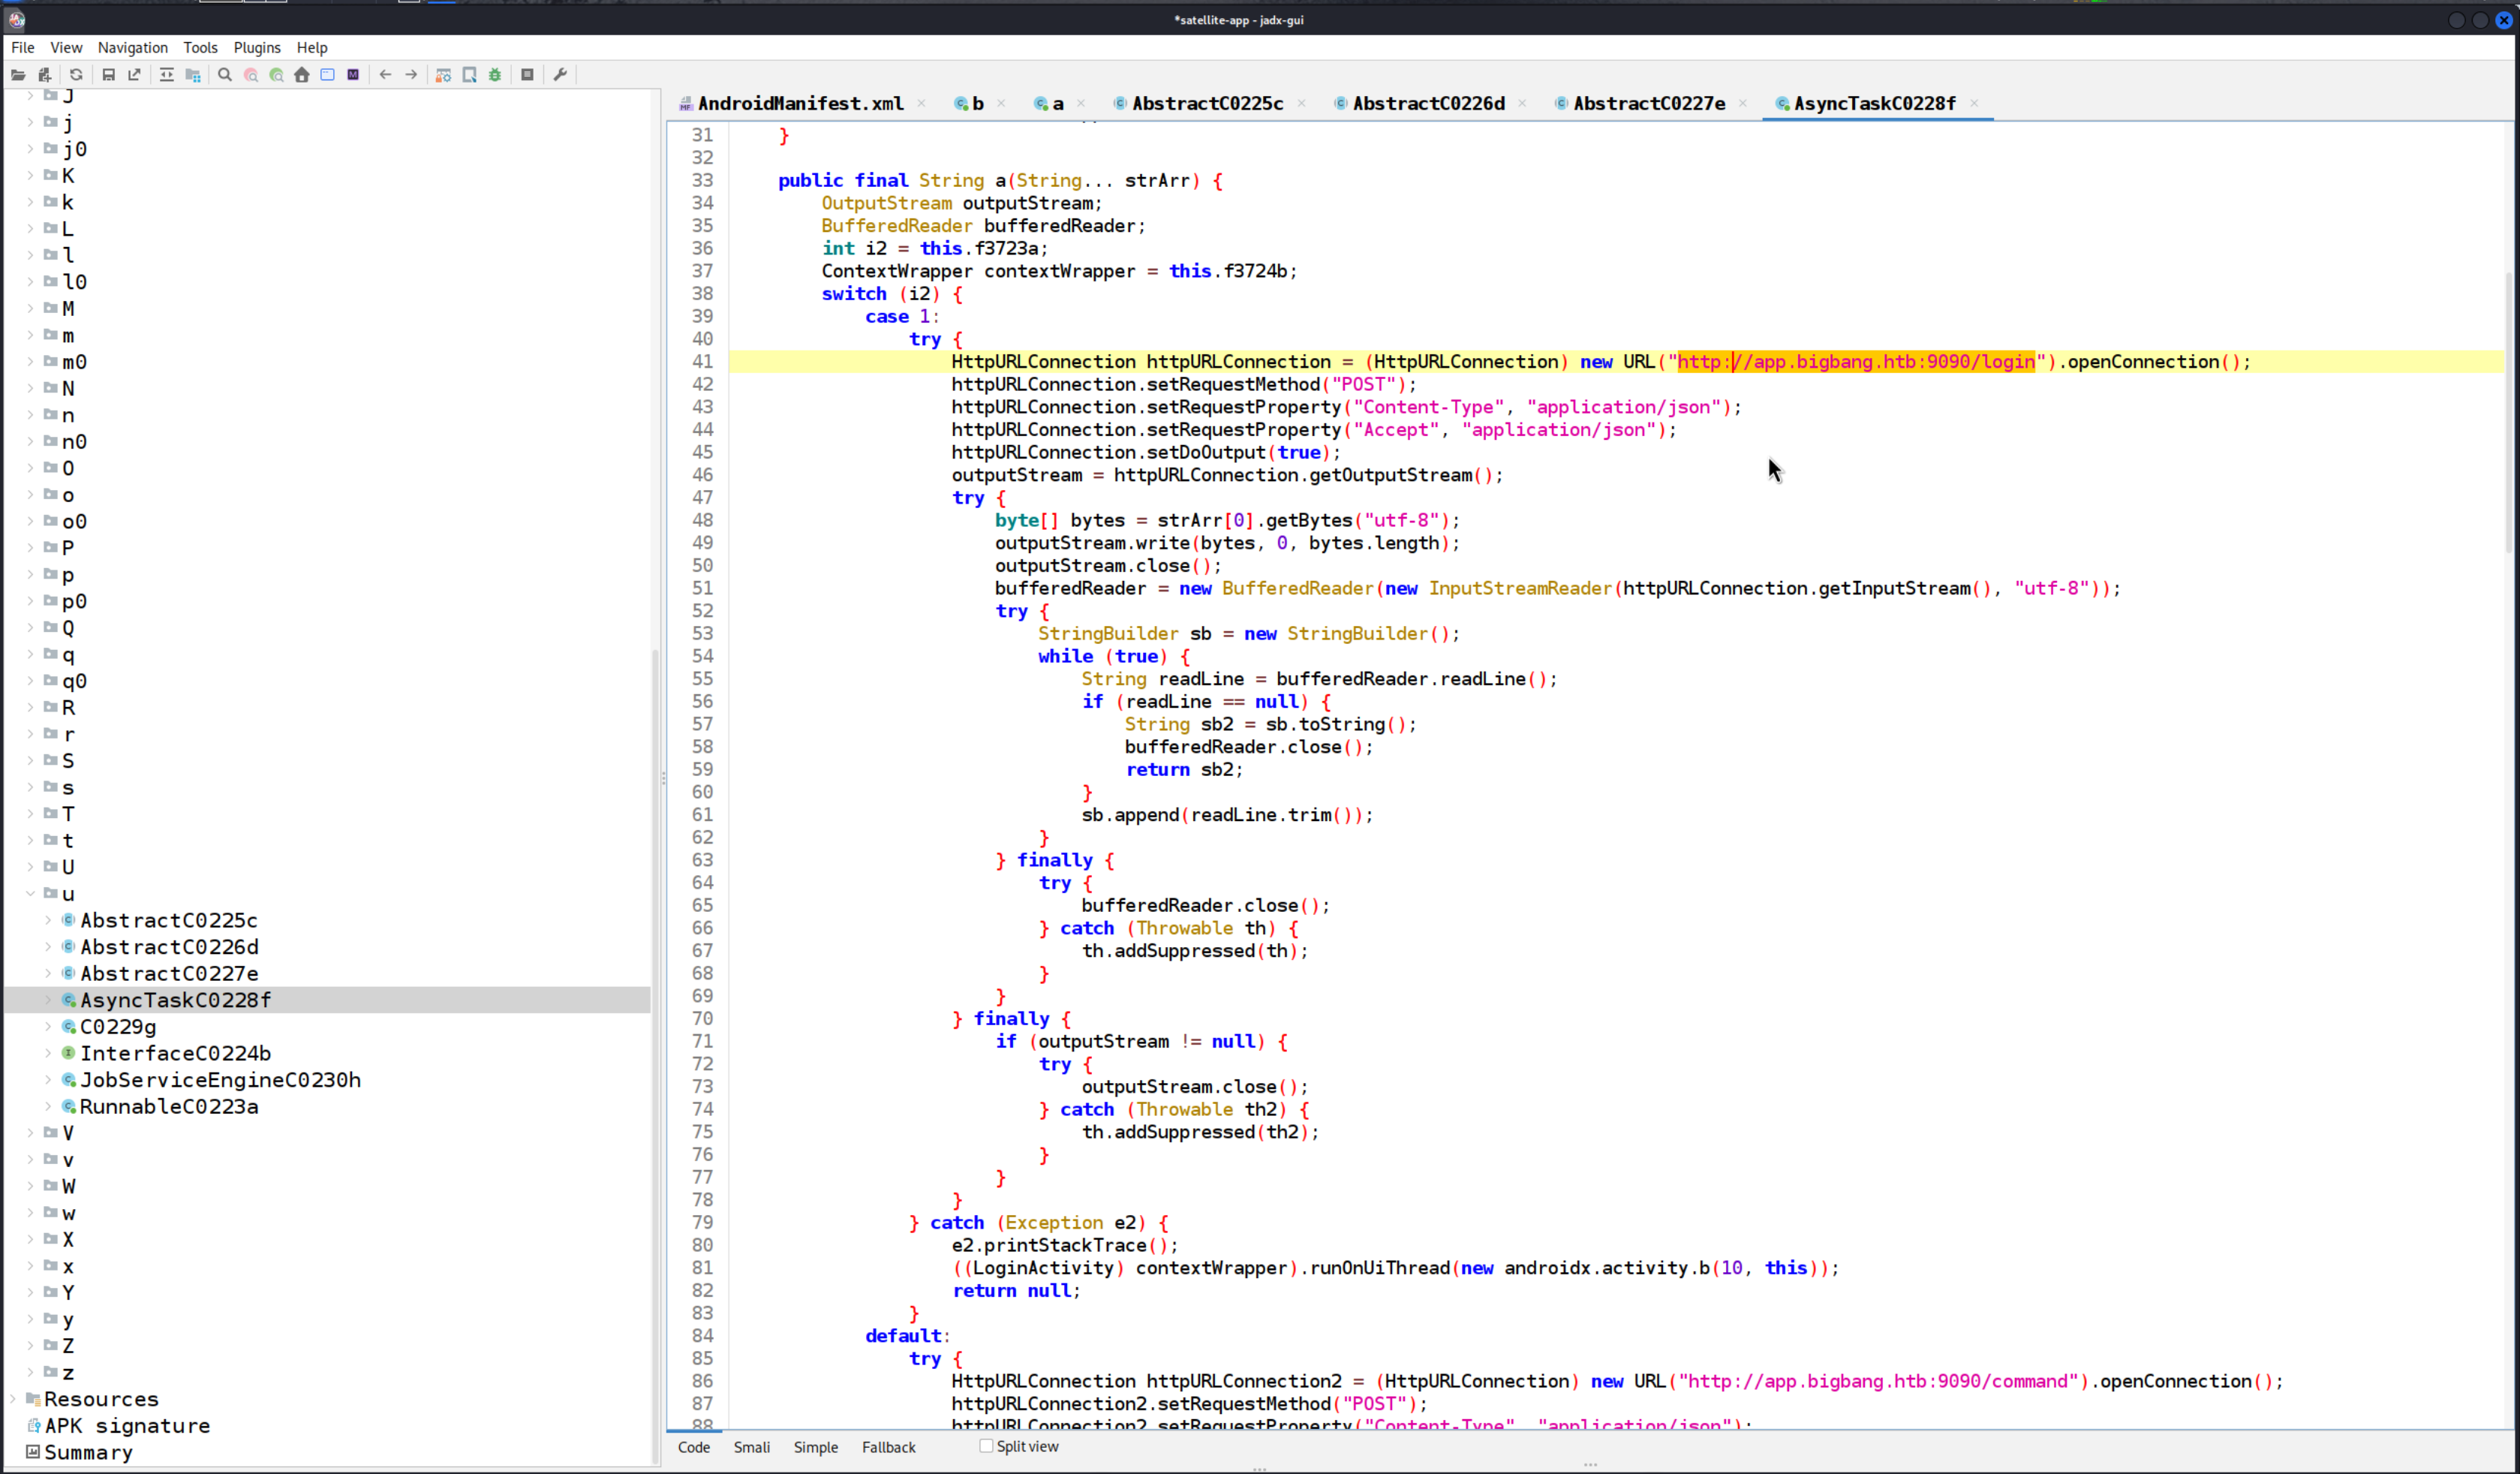Click the open file toolbar icon
Image resolution: width=2520 pixels, height=1474 pixels.
18,75
